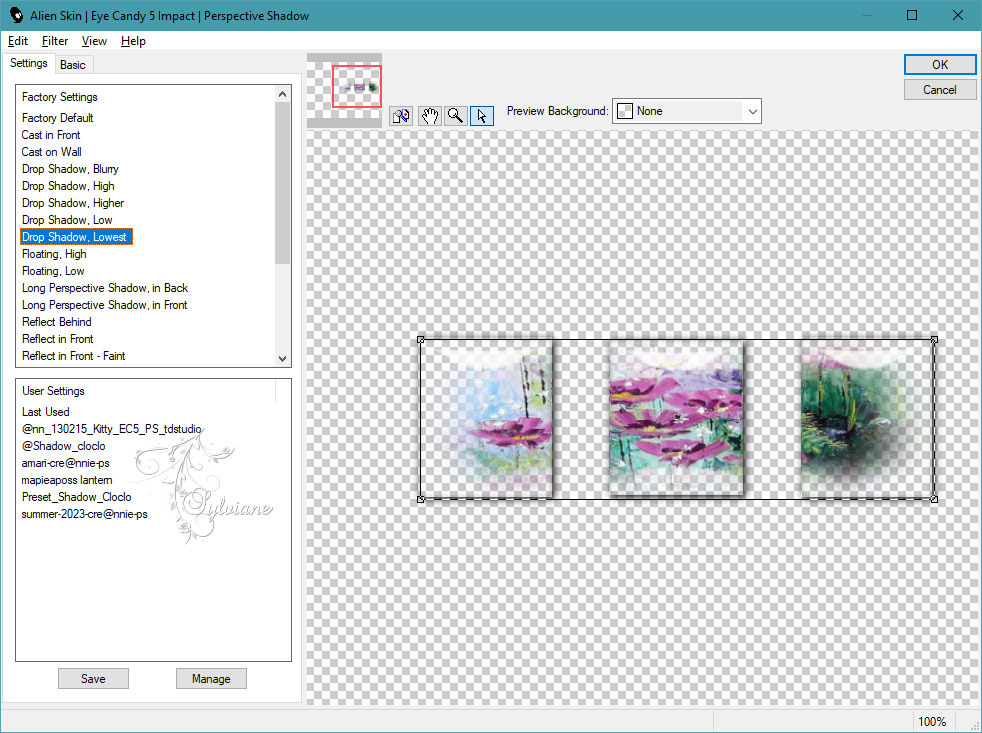Select the Reflect Behind preset
Screen dimensions: 982x733
[56, 321]
